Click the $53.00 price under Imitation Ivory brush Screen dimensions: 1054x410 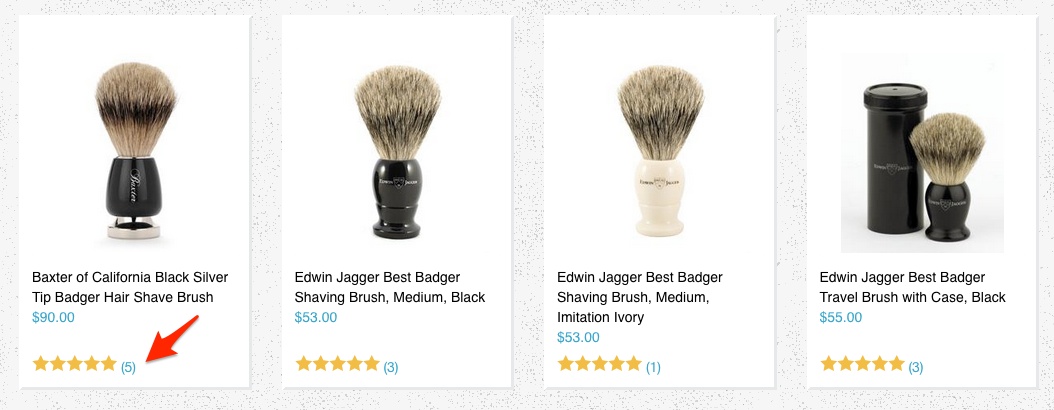coord(579,337)
